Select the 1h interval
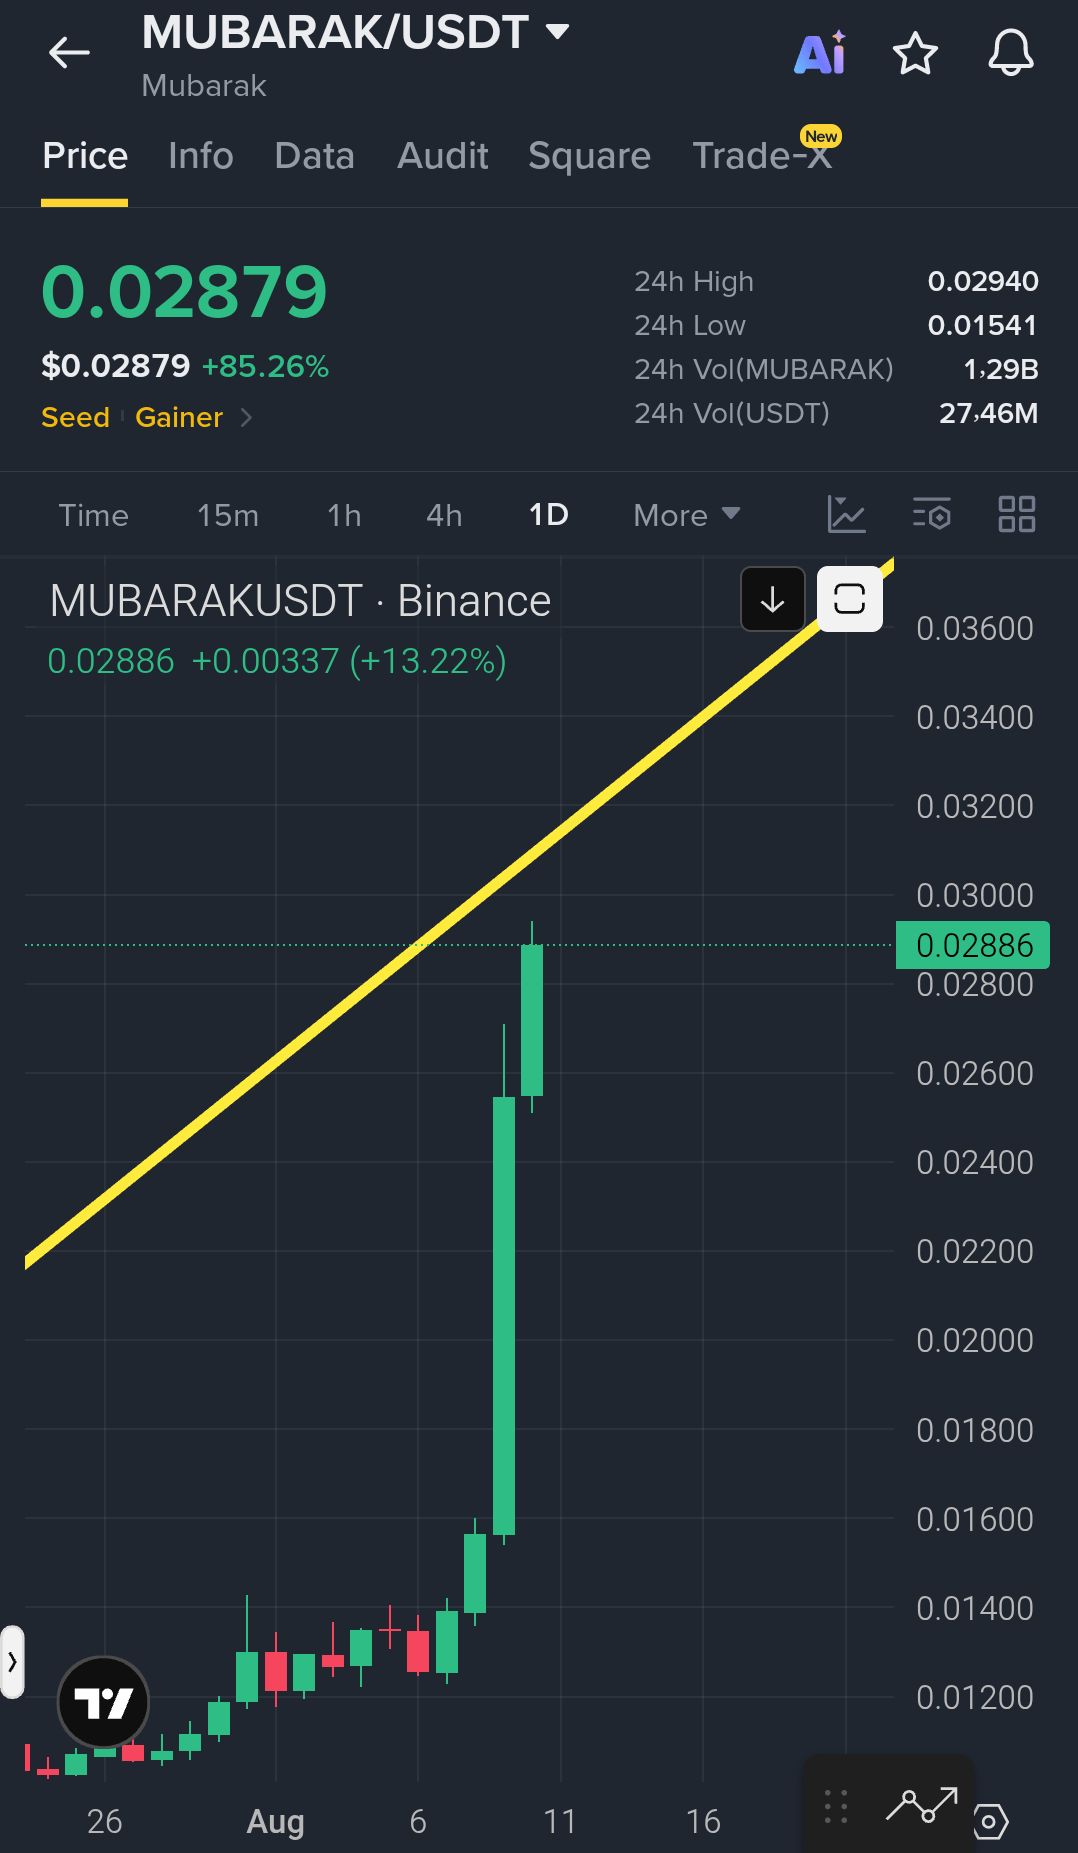This screenshot has height=1853, width=1078. [x=344, y=515]
